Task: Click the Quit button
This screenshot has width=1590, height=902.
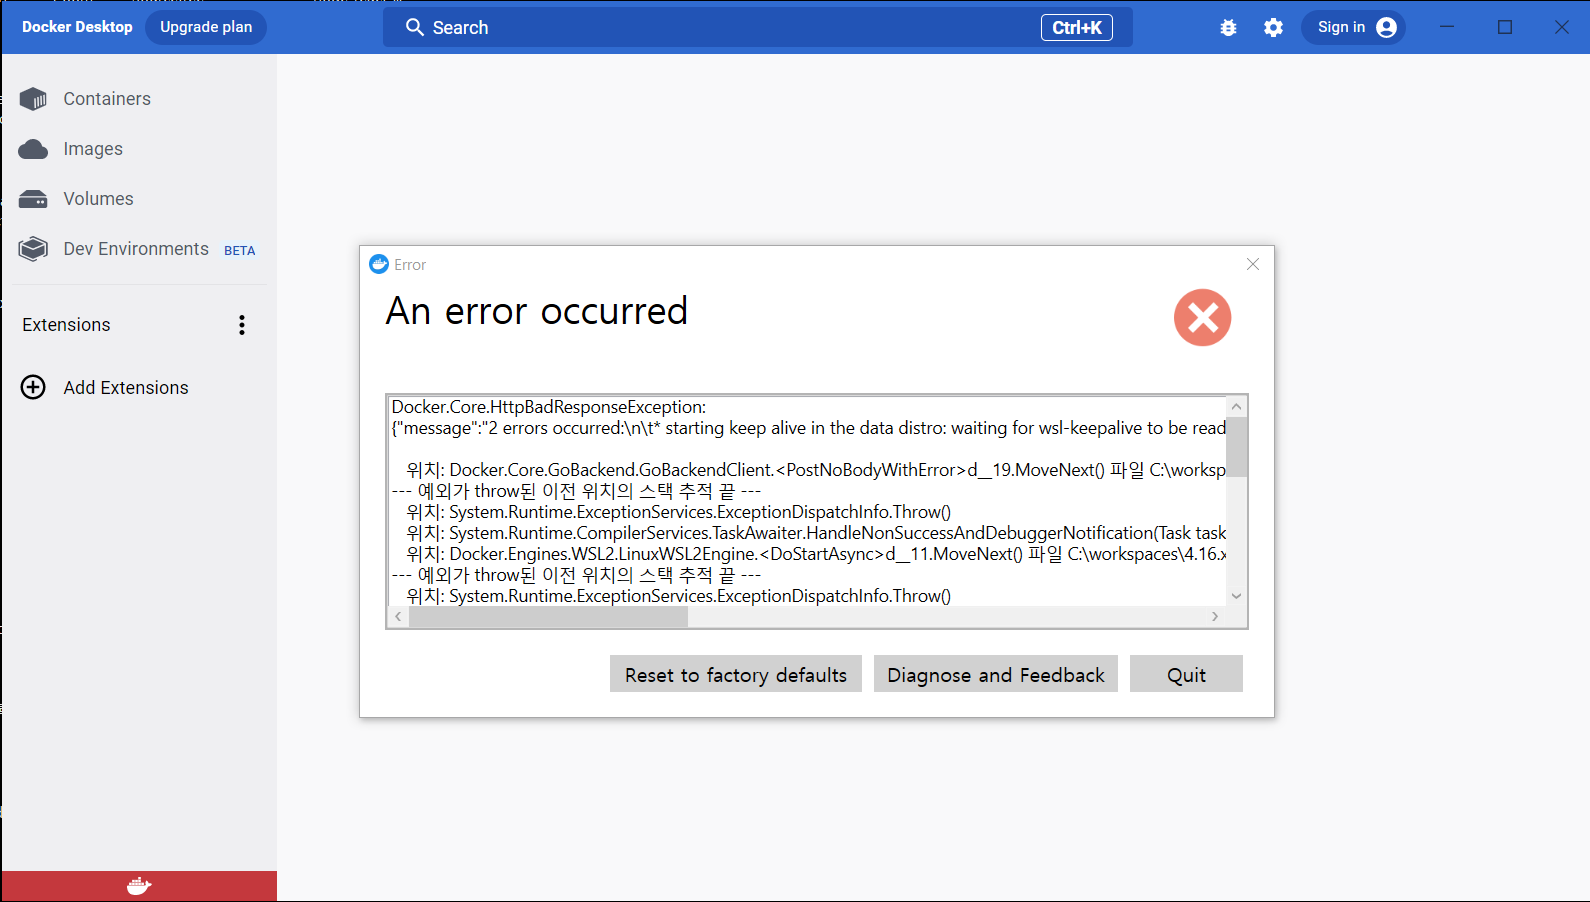Action: (x=1186, y=674)
